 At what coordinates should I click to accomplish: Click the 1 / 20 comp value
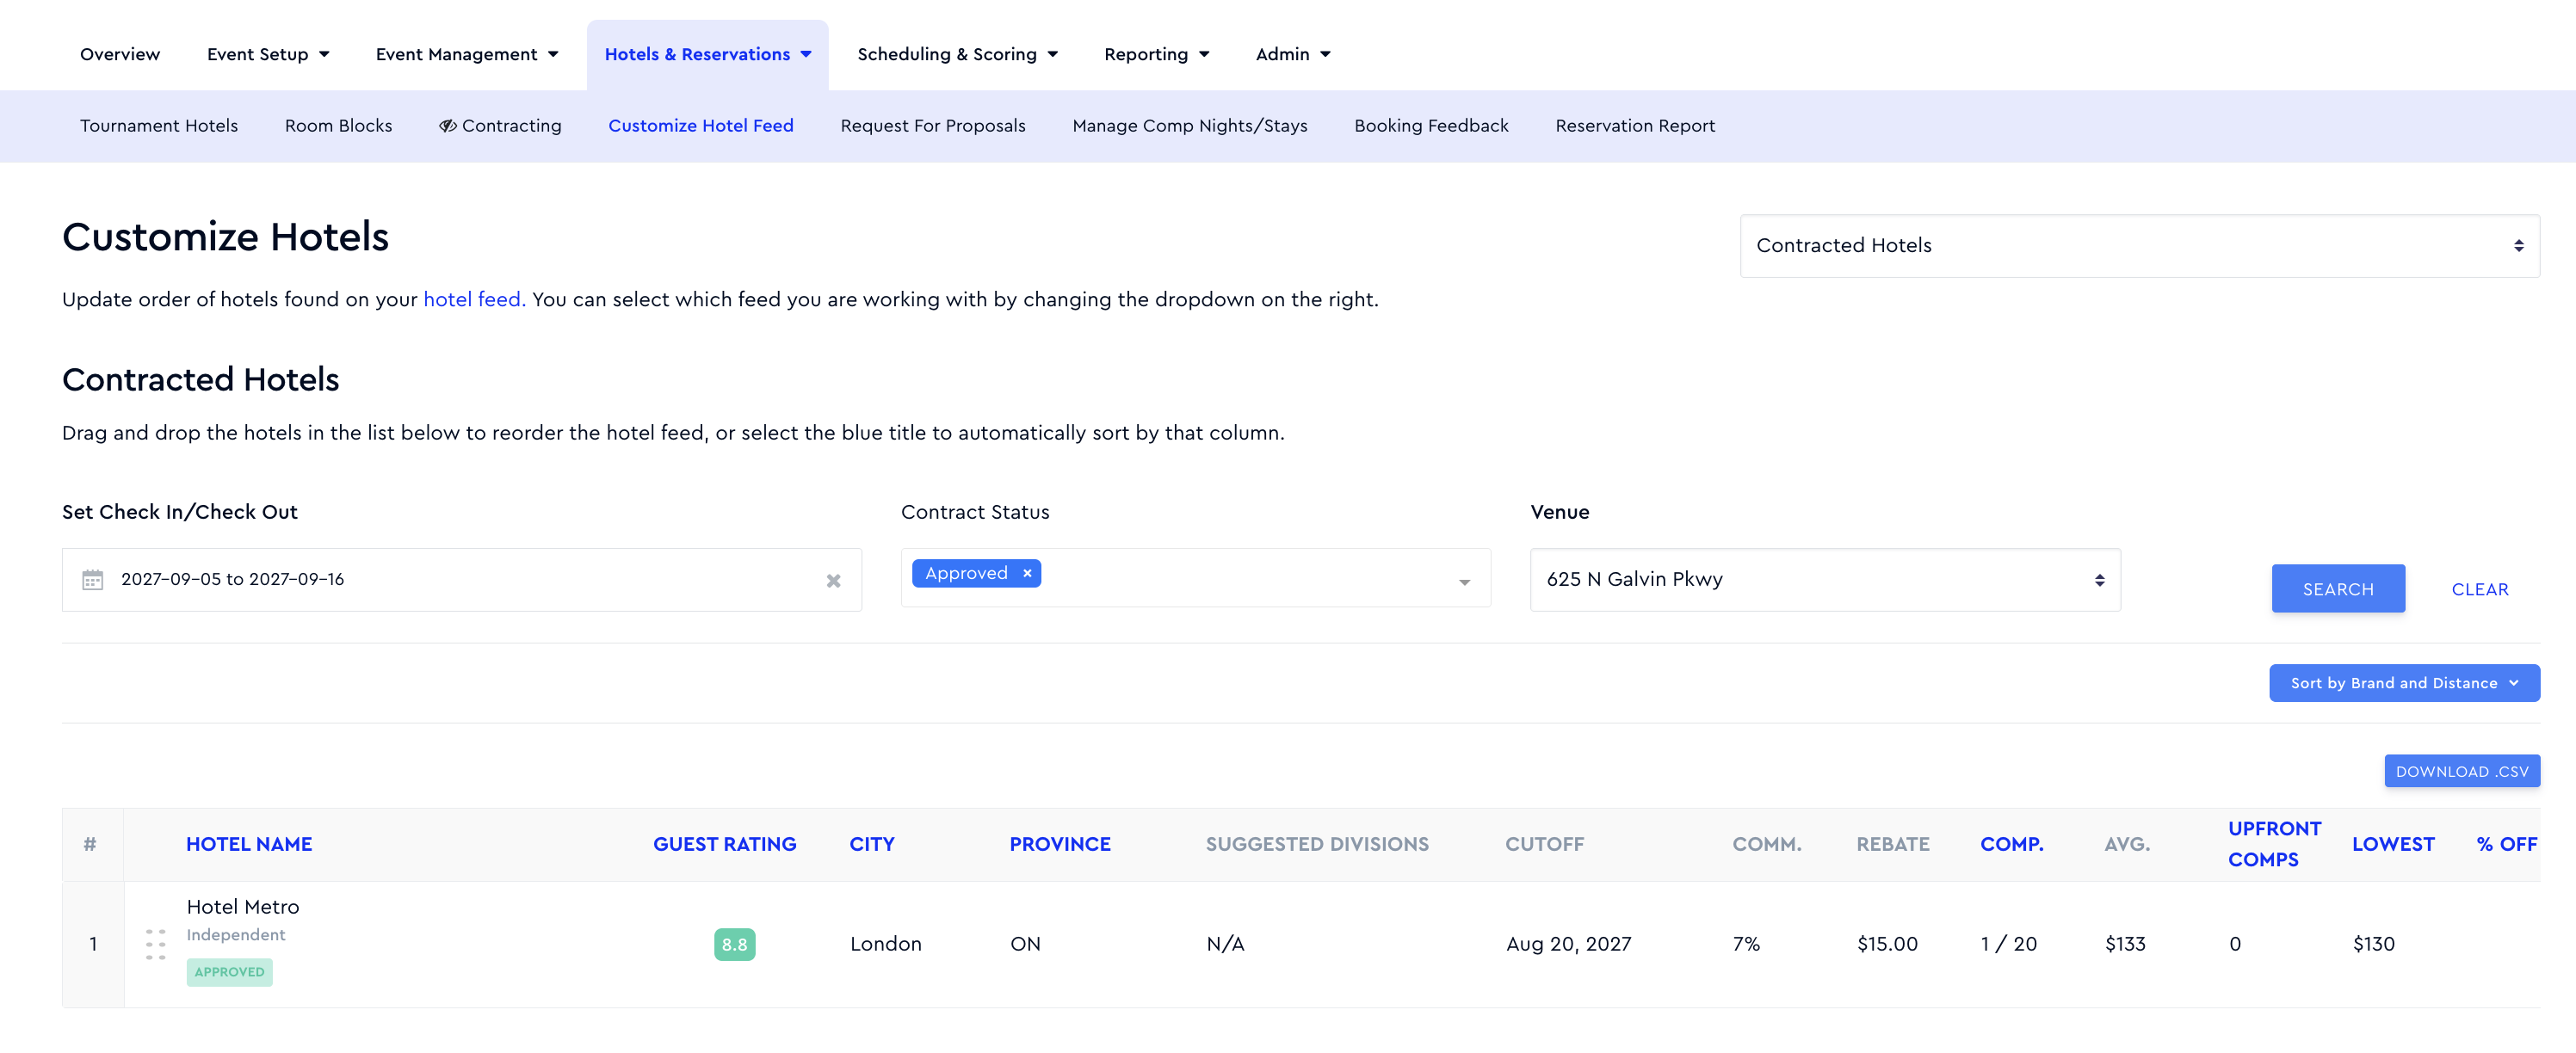2008,945
